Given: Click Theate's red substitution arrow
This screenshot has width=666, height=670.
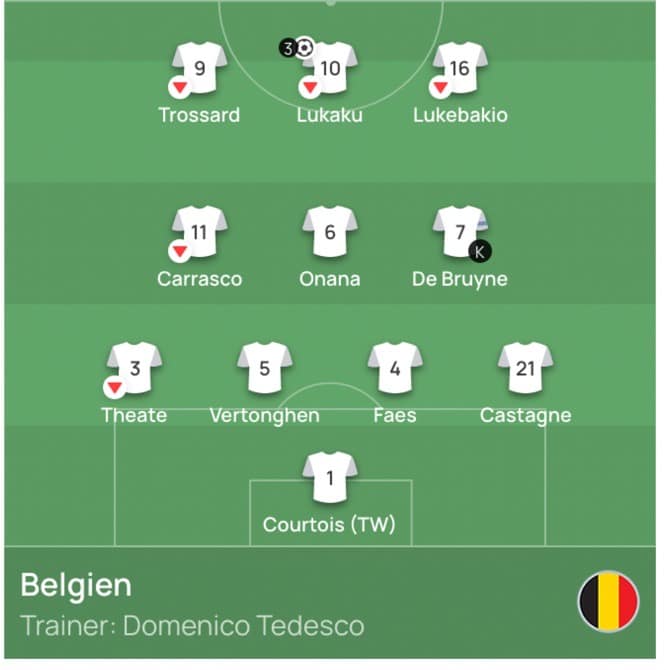Looking at the screenshot, I should [114, 387].
